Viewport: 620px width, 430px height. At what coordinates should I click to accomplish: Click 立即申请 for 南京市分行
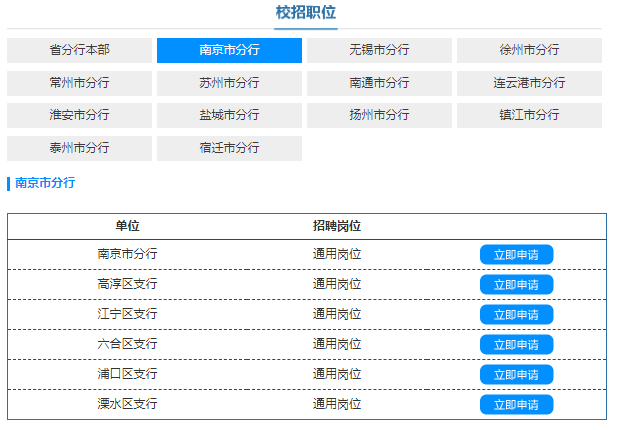516,255
